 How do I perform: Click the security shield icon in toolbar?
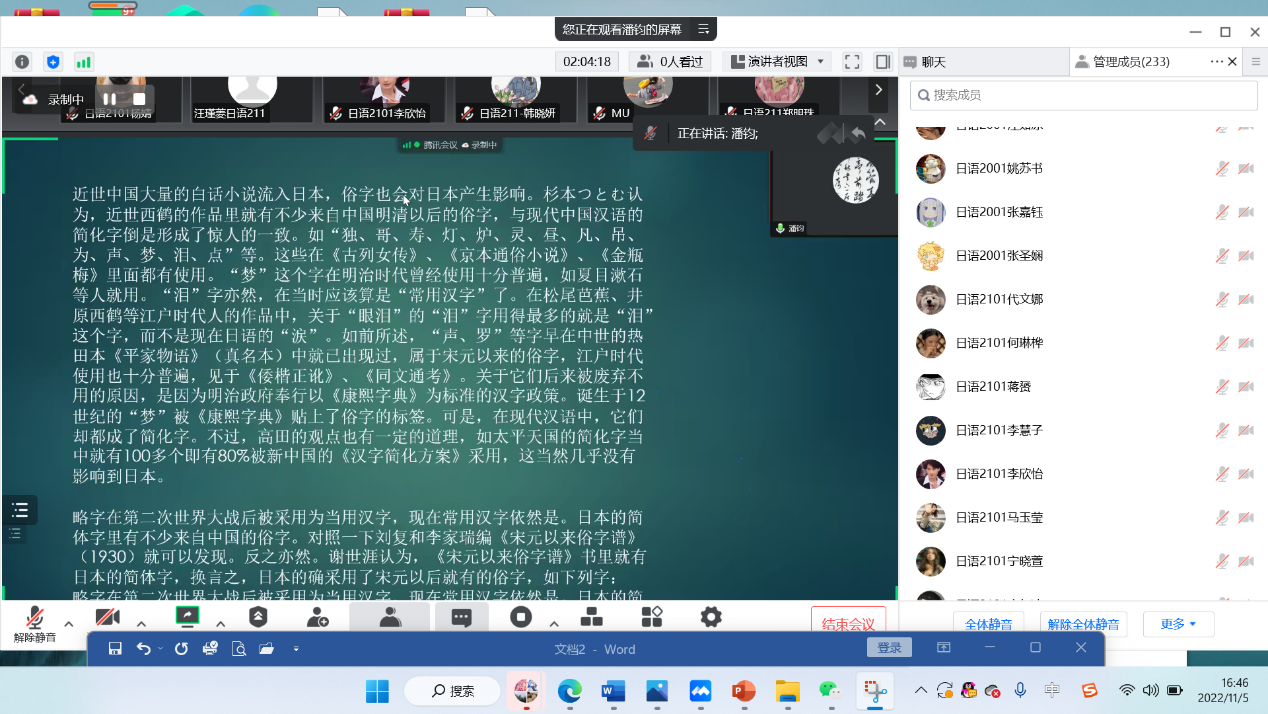pyautogui.click(x=258, y=618)
